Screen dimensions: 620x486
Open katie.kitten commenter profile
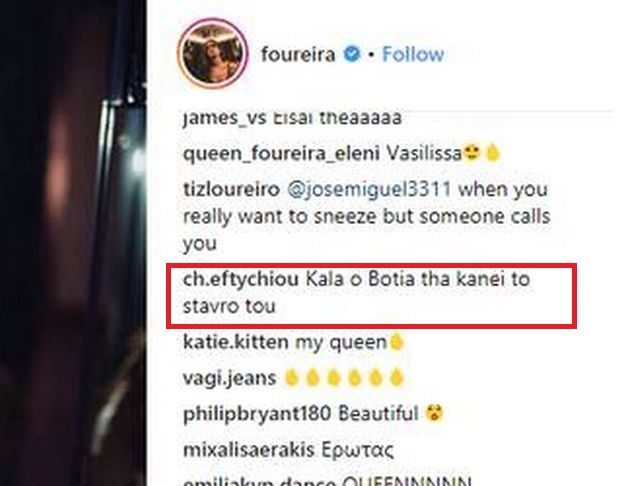236,342
